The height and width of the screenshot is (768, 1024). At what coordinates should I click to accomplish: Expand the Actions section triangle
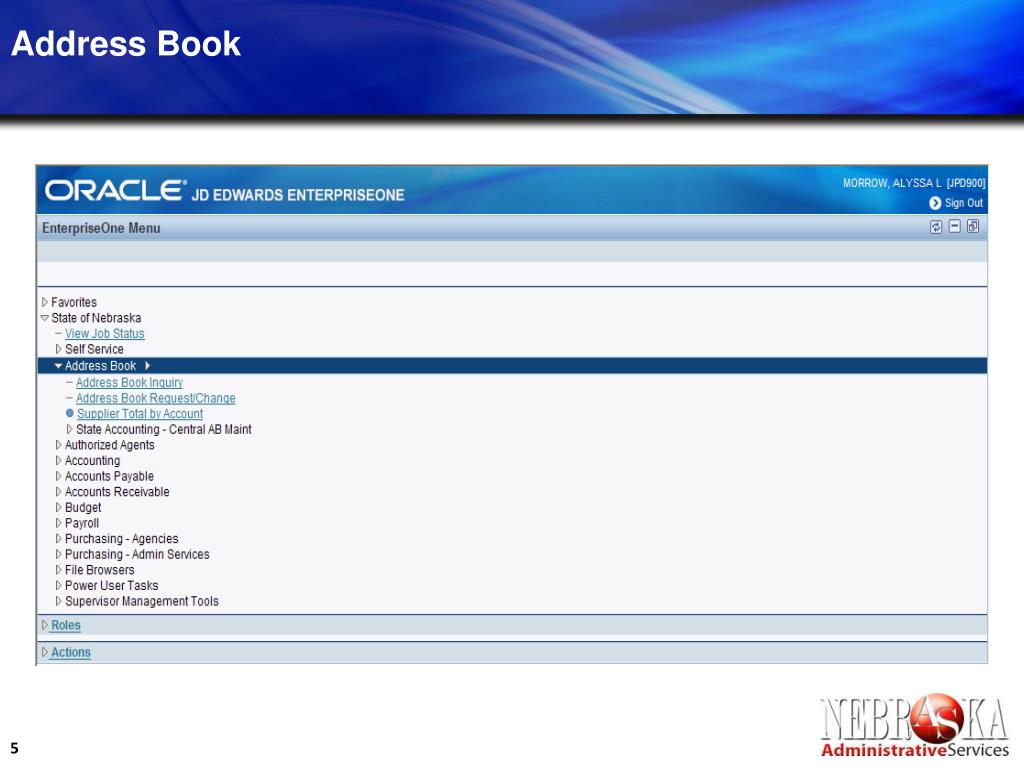[x=44, y=652]
